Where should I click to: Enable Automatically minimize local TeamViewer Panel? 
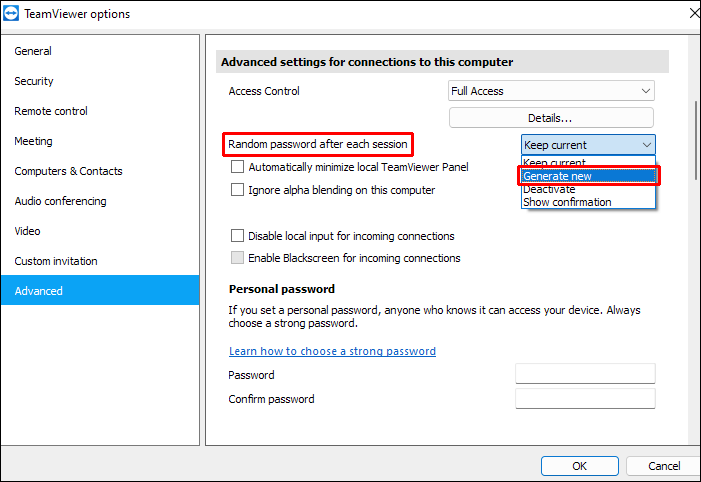coord(238,168)
